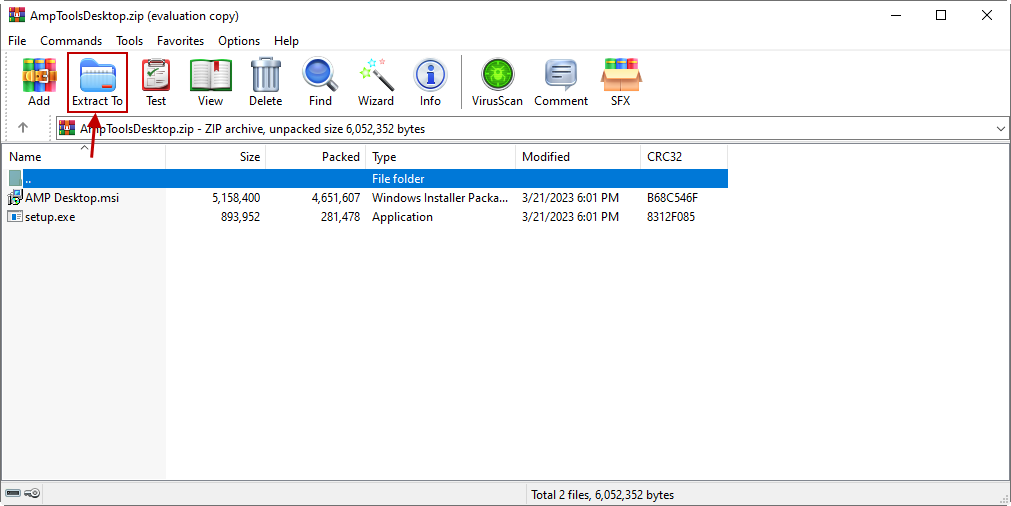Click the setup.exe file icon
The height and width of the screenshot is (506, 1011).
[x=15, y=217]
